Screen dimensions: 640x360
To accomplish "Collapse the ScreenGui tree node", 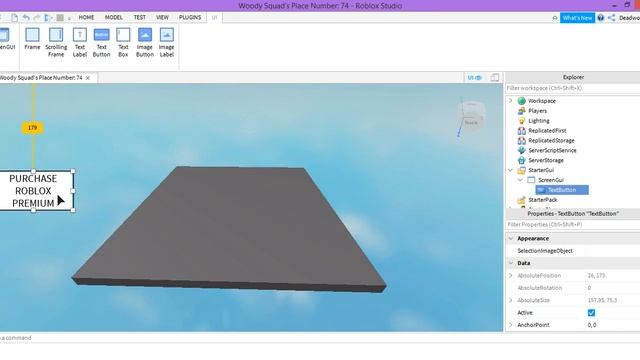I will [520, 180].
